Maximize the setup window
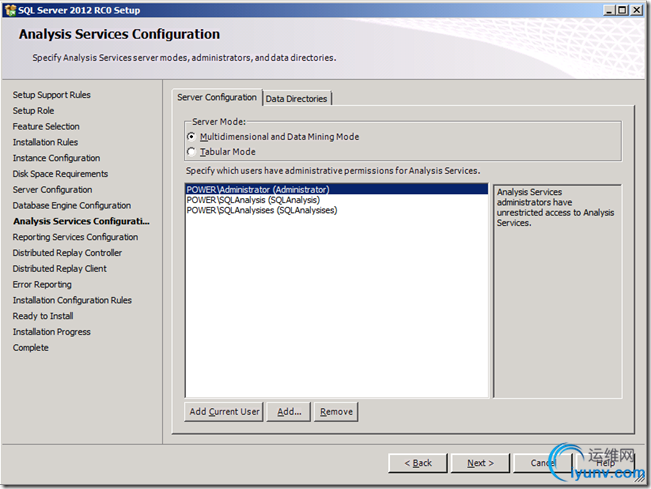Viewport: 651px width, 489px height. point(622,10)
